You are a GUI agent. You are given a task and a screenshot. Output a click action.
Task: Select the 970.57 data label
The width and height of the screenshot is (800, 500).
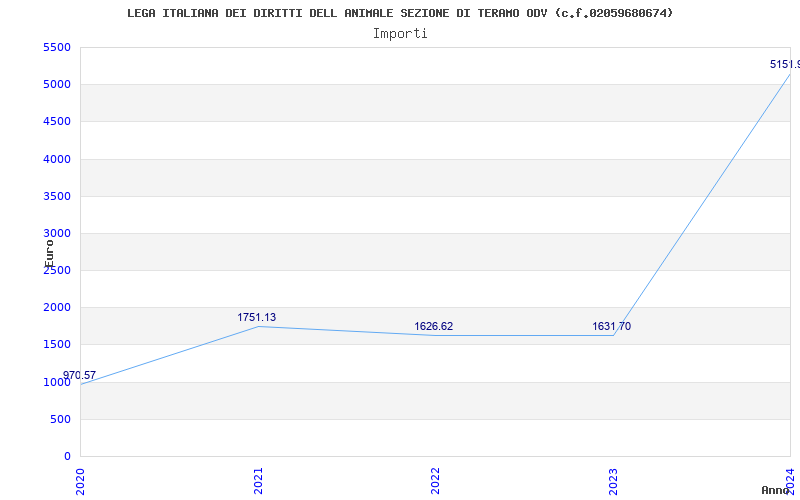coord(80,376)
